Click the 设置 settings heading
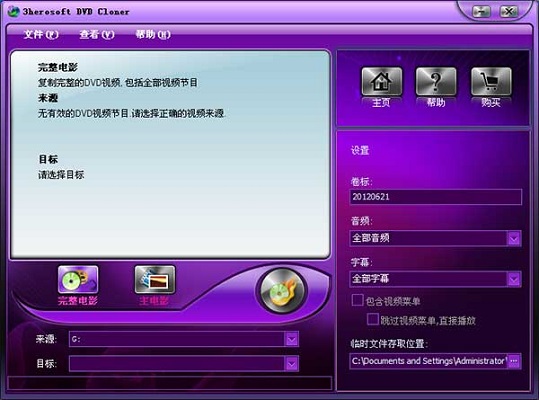This screenshot has height=400, width=539. 360,150
